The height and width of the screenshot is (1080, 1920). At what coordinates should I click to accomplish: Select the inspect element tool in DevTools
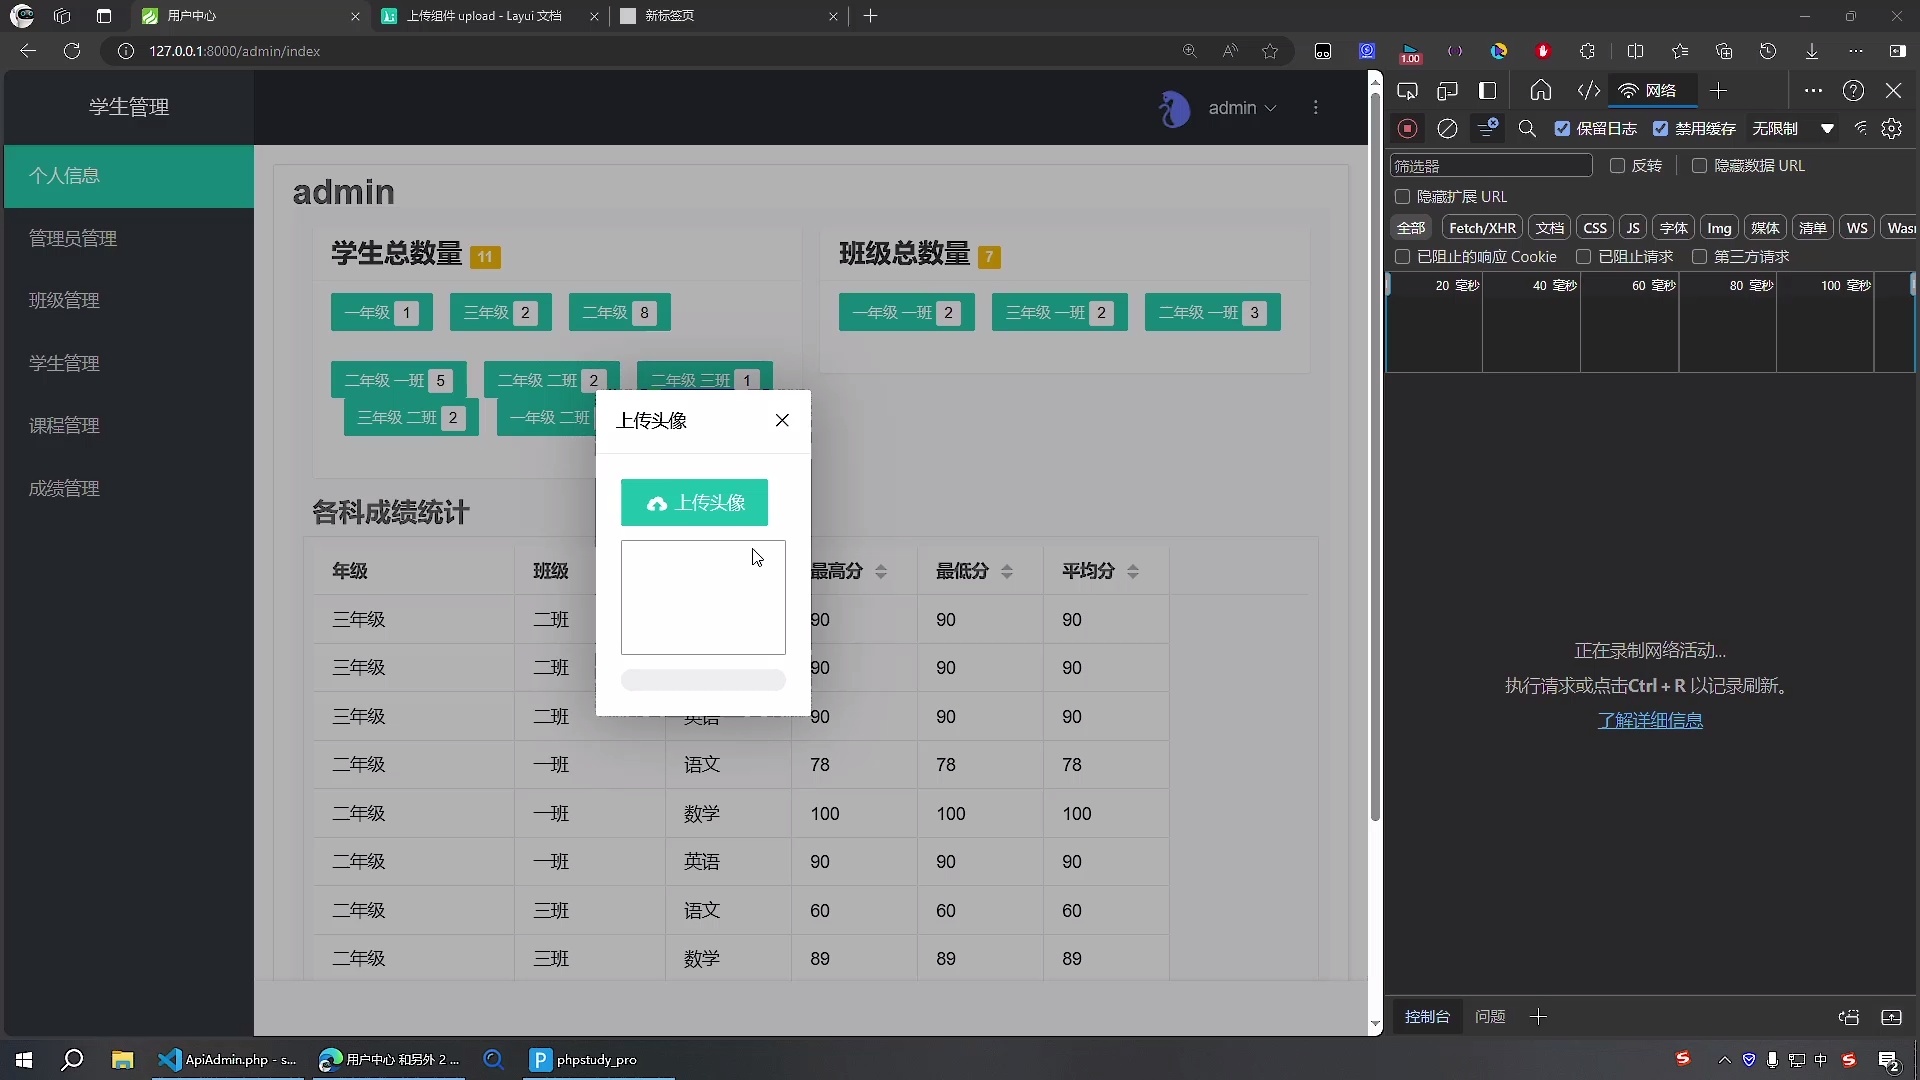[1408, 90]
